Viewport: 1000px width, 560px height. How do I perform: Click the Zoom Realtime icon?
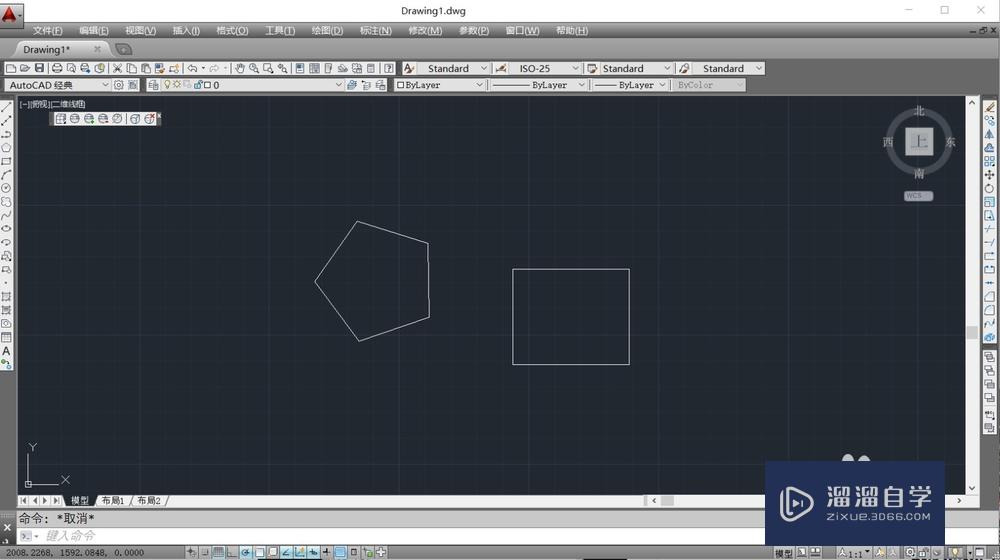(x=254, y=68)
